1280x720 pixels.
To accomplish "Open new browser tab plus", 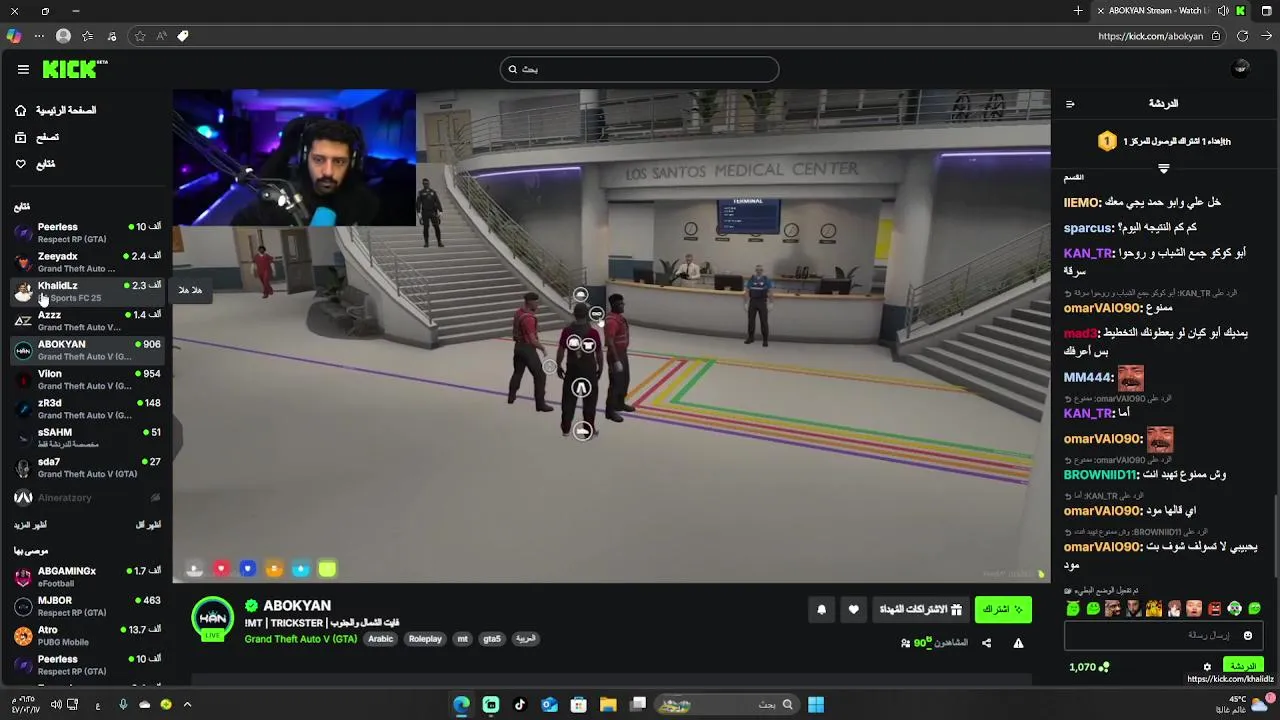I will [x=1078, y=11].
